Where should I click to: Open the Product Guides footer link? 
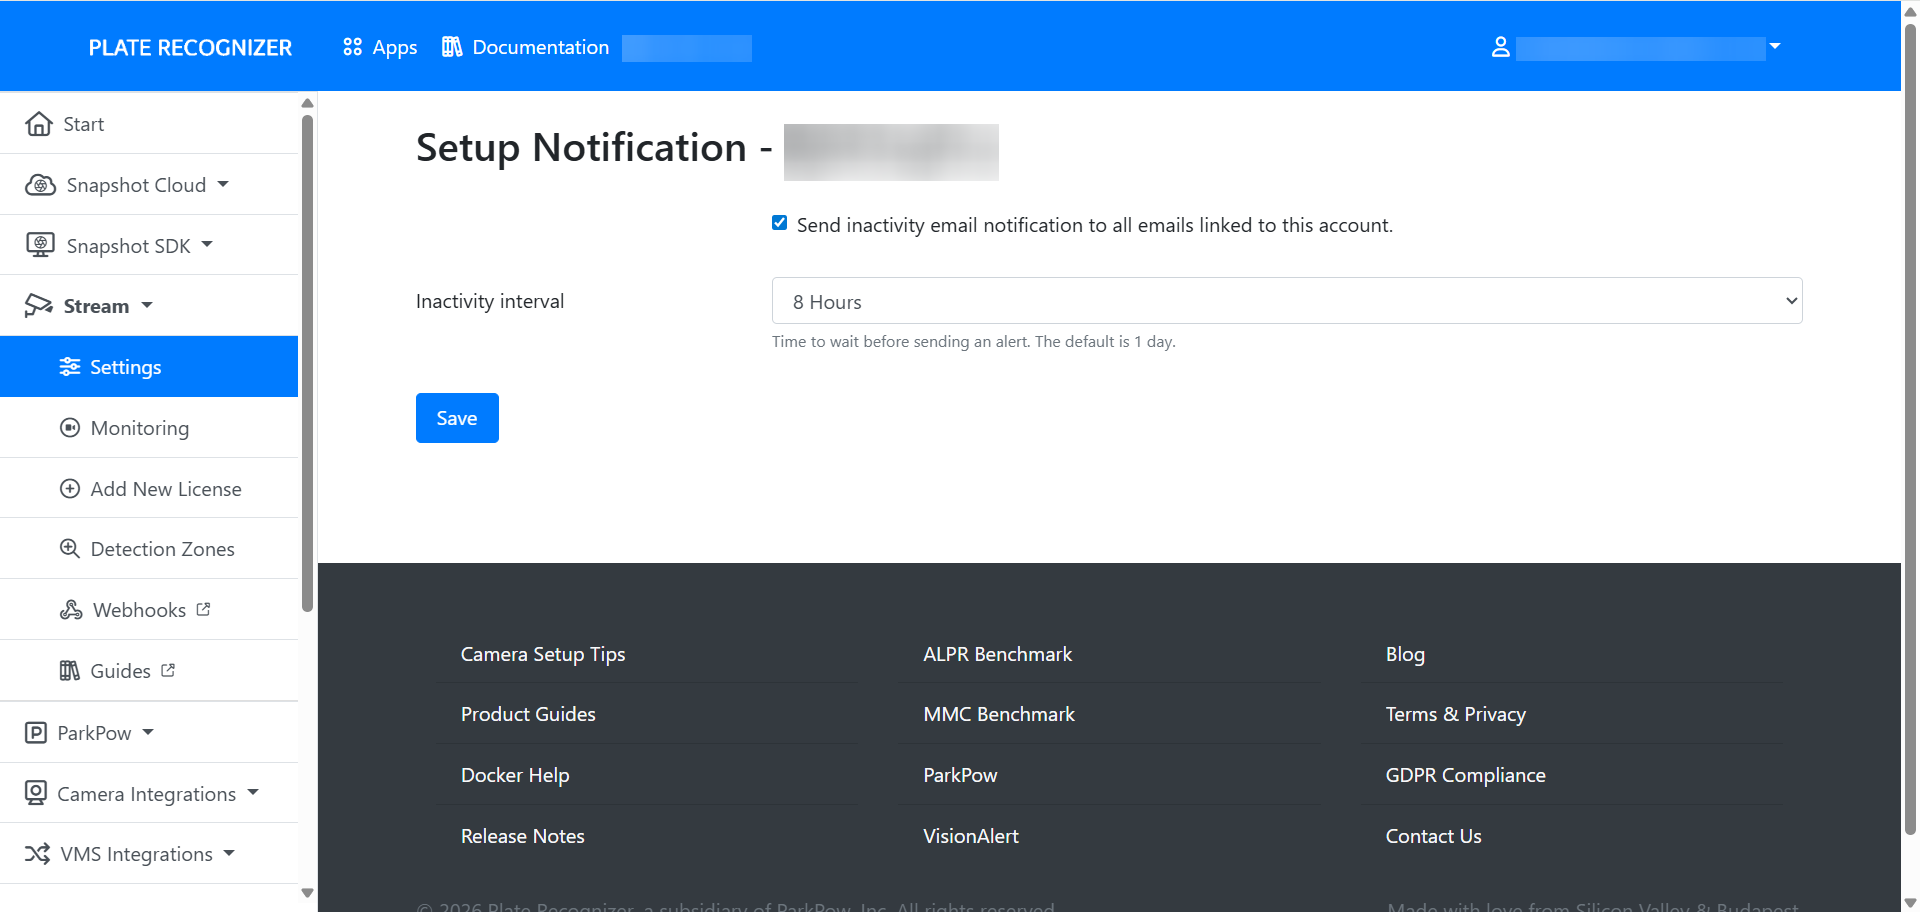click(x=528, y=714)
